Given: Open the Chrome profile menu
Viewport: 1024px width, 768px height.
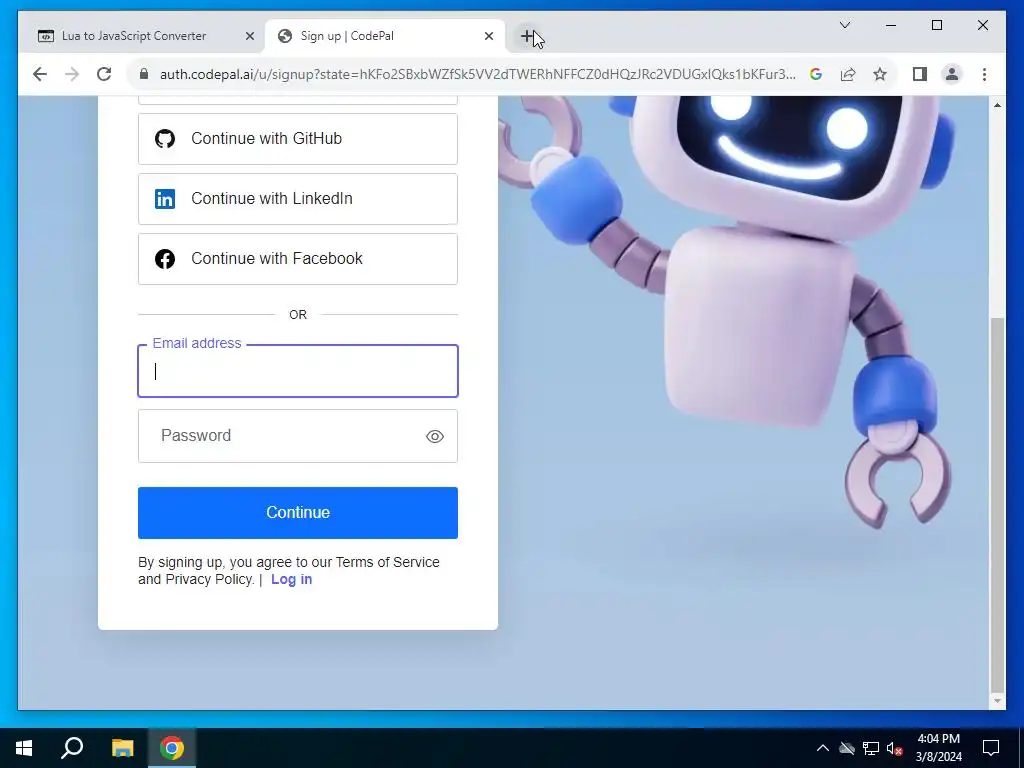Looking at the screenshot, I should click(952, 74).
